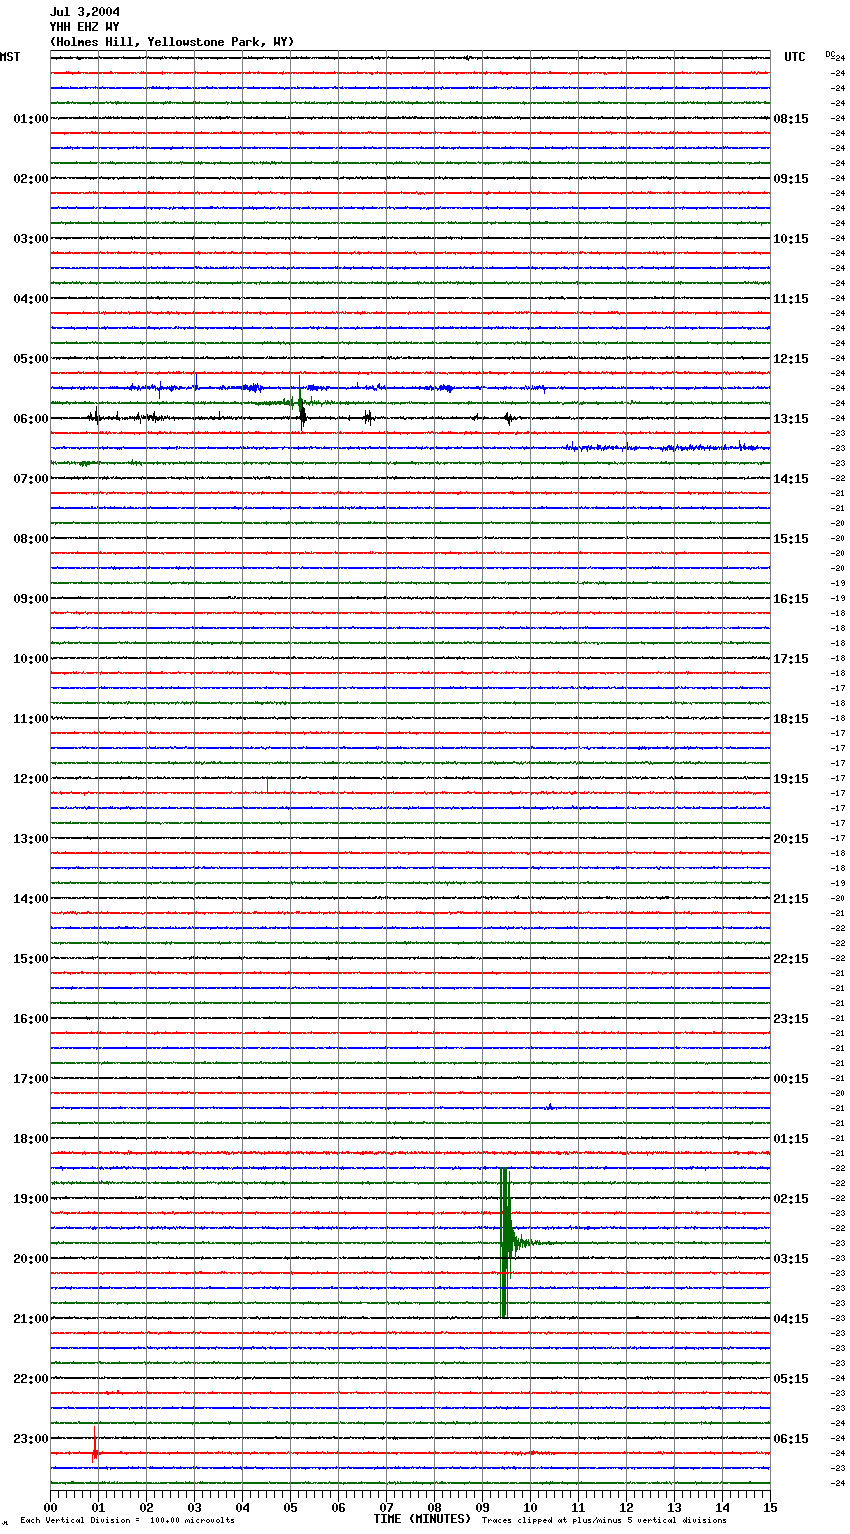Viewport: 850px width, 1534px height.
Task: Select the 09:00 MST time label
Action: (31, 599)
